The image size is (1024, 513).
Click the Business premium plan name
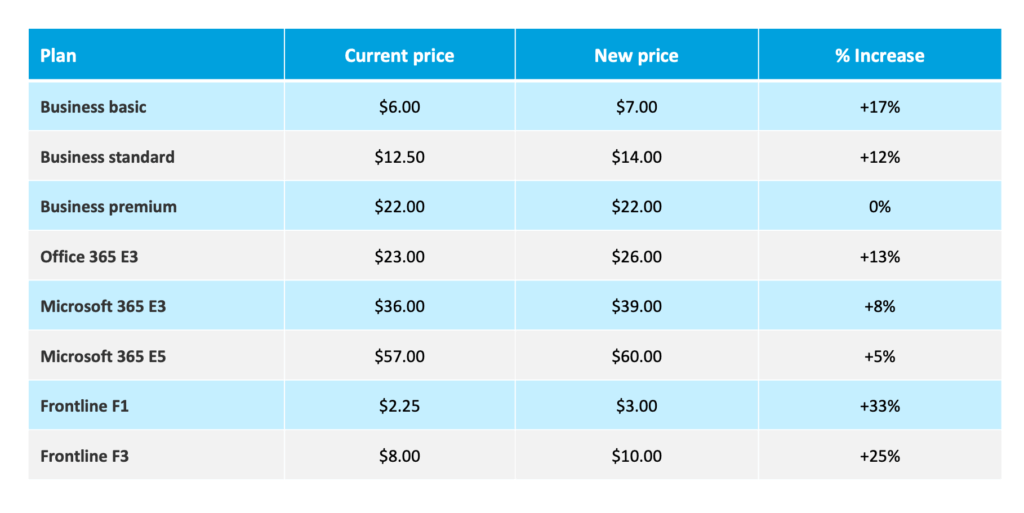[108, 206]
